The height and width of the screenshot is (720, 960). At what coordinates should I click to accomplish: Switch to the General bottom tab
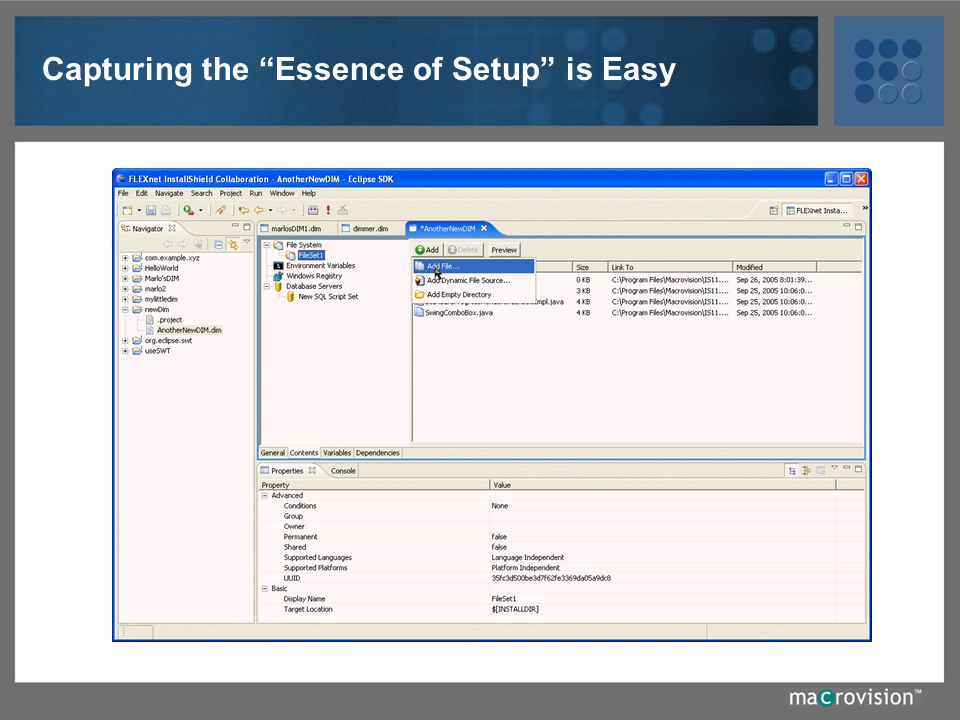tap(272, 453)
